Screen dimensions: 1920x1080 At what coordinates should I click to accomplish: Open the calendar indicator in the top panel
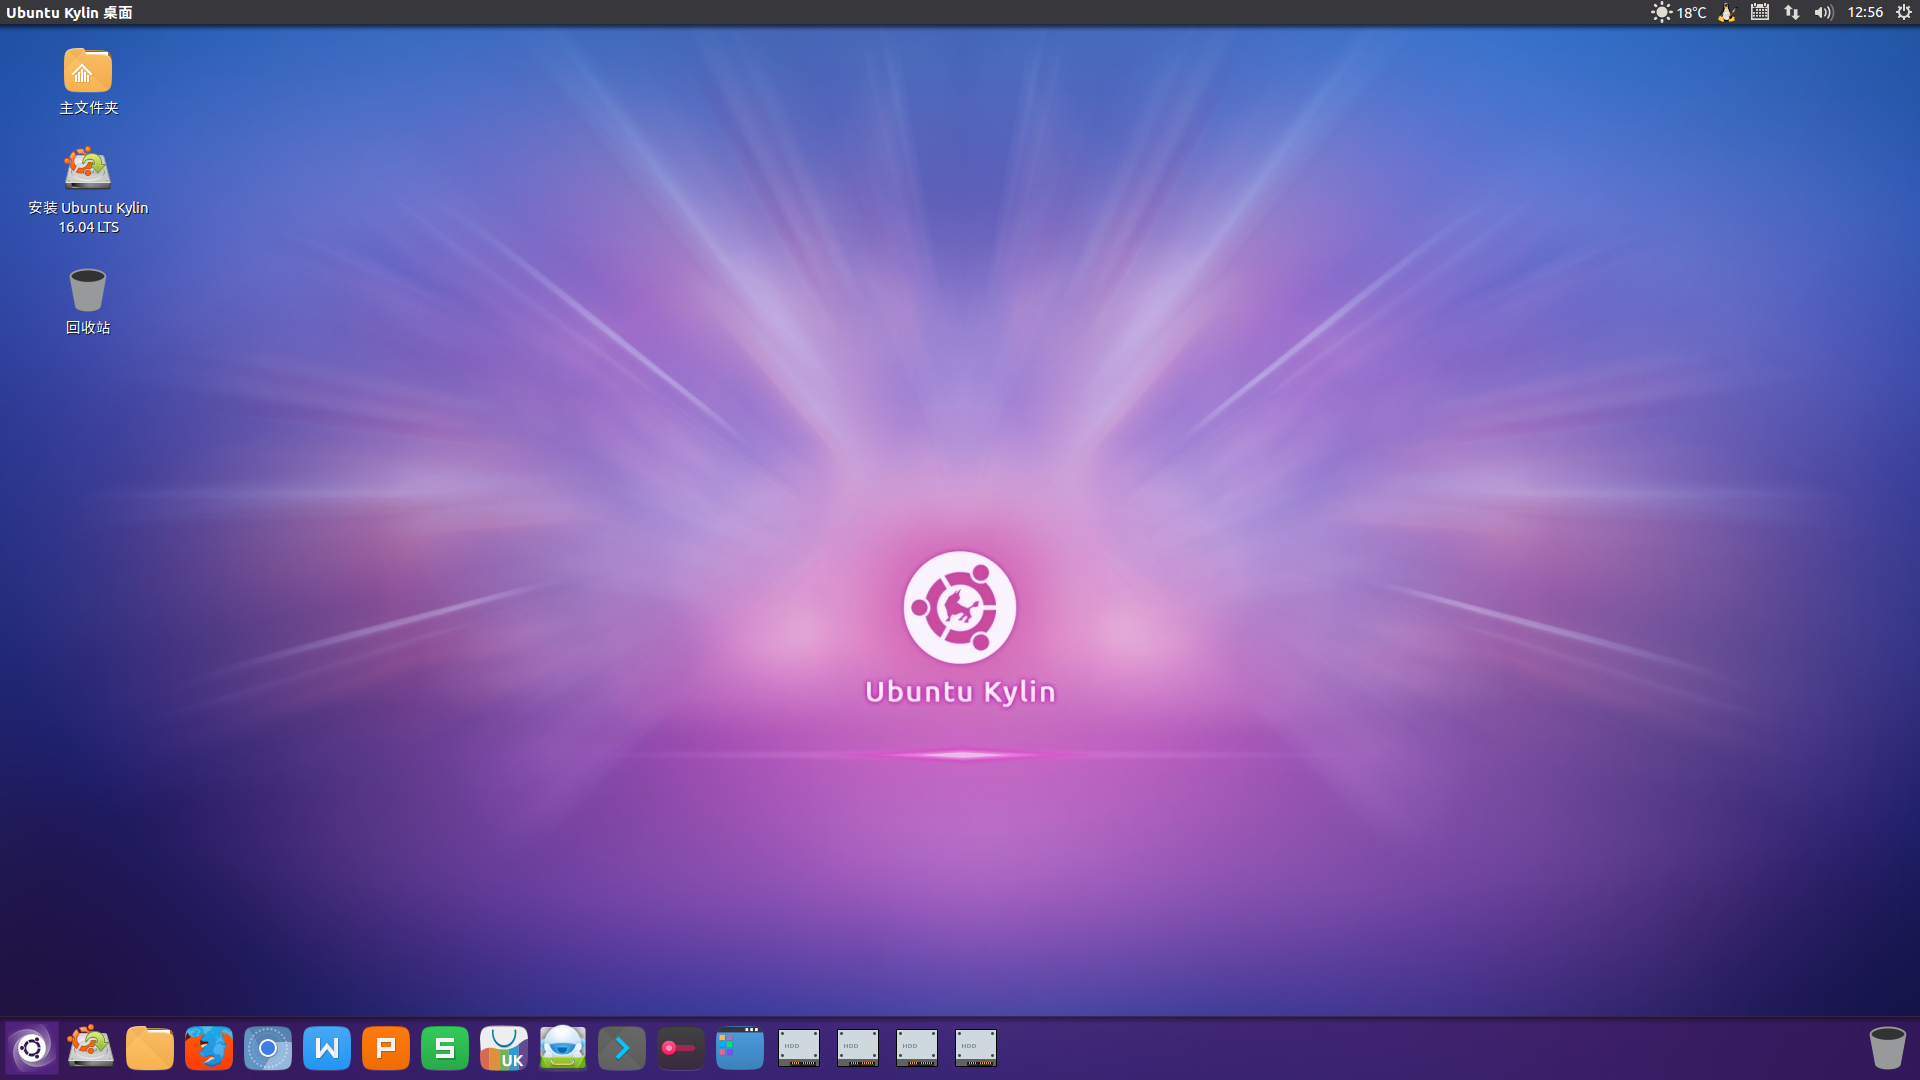(x=1758, y=13)
